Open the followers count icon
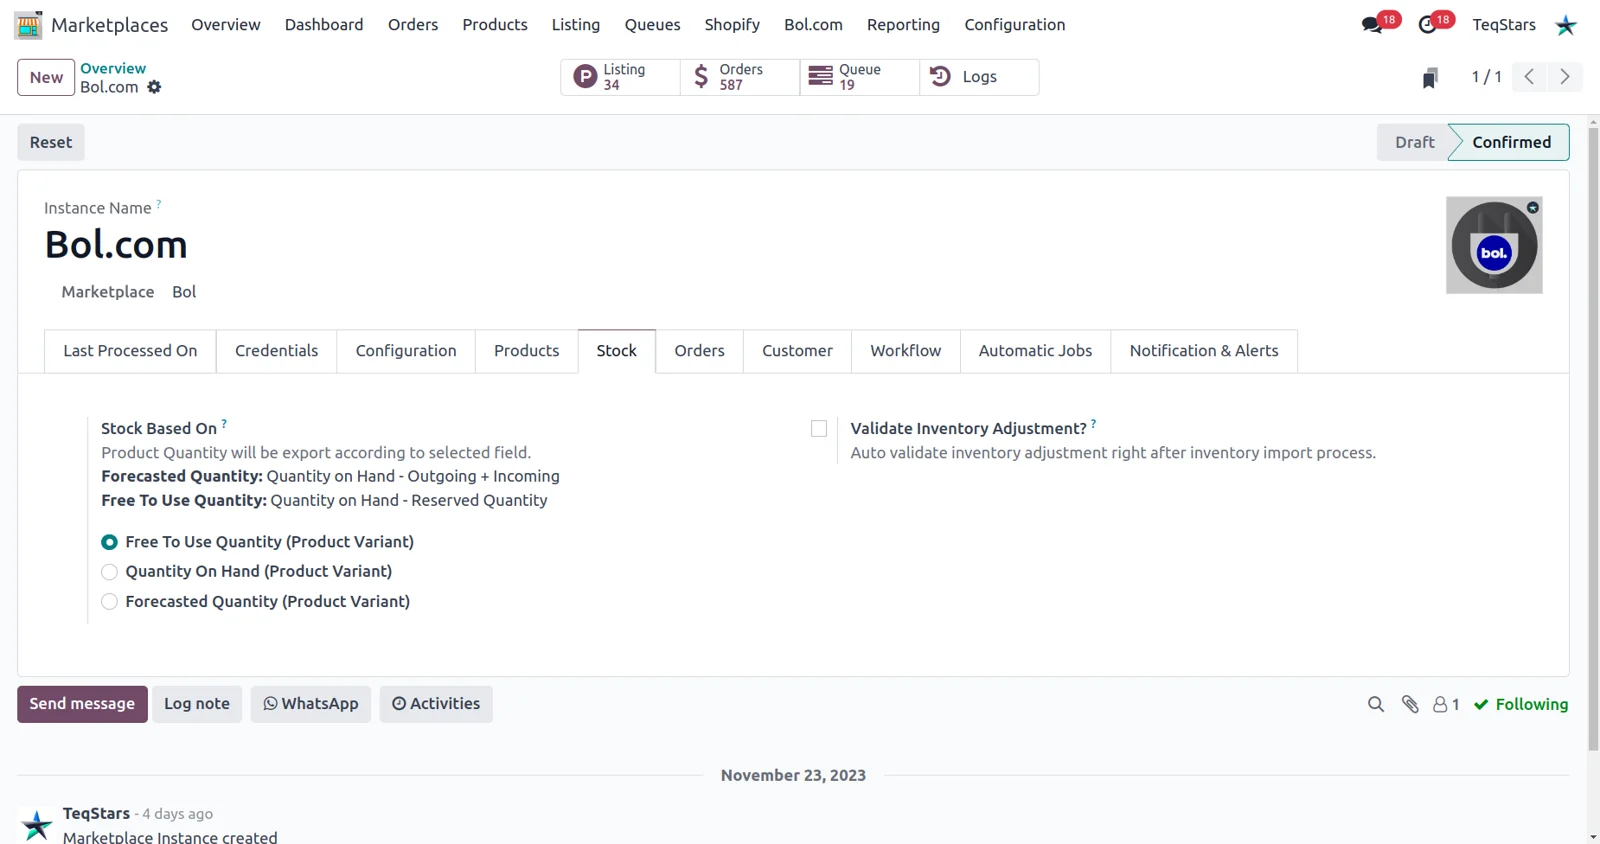The image size is (1600, 844). 1446,705
